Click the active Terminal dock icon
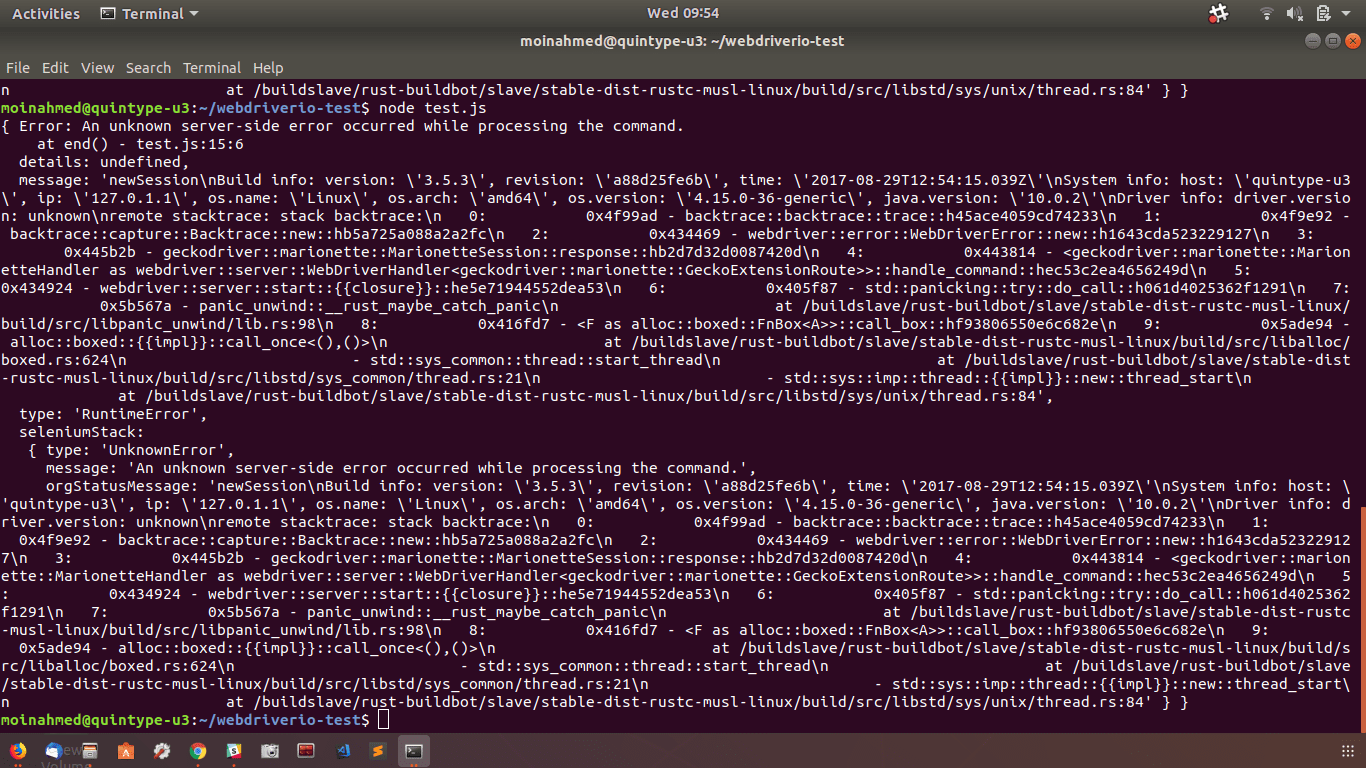 412,750
